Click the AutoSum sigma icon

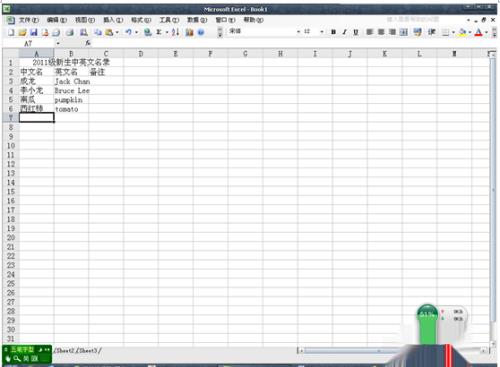coord(159,32)
